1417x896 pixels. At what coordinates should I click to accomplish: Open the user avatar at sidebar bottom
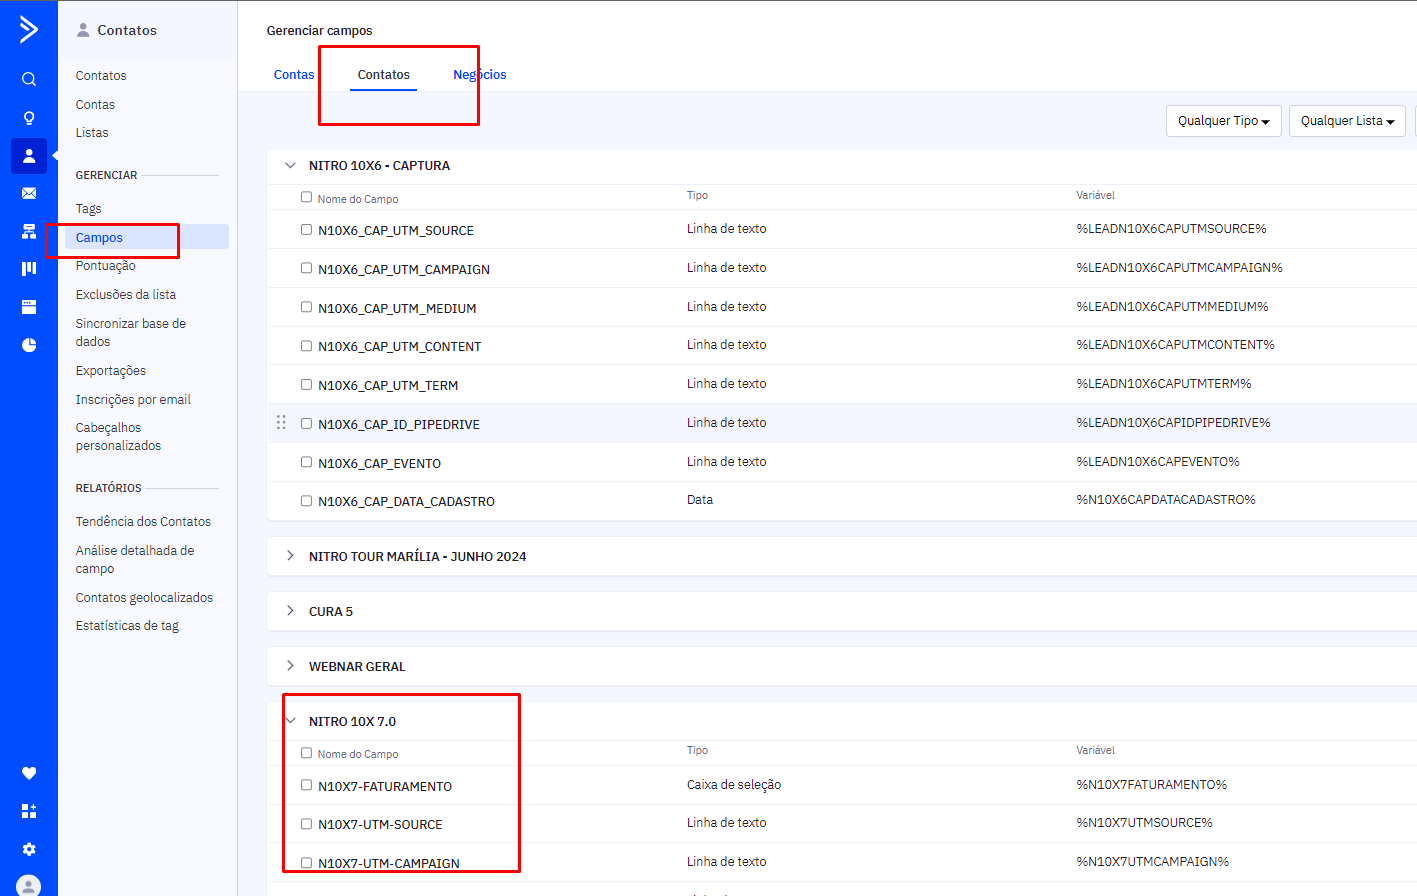29,885
